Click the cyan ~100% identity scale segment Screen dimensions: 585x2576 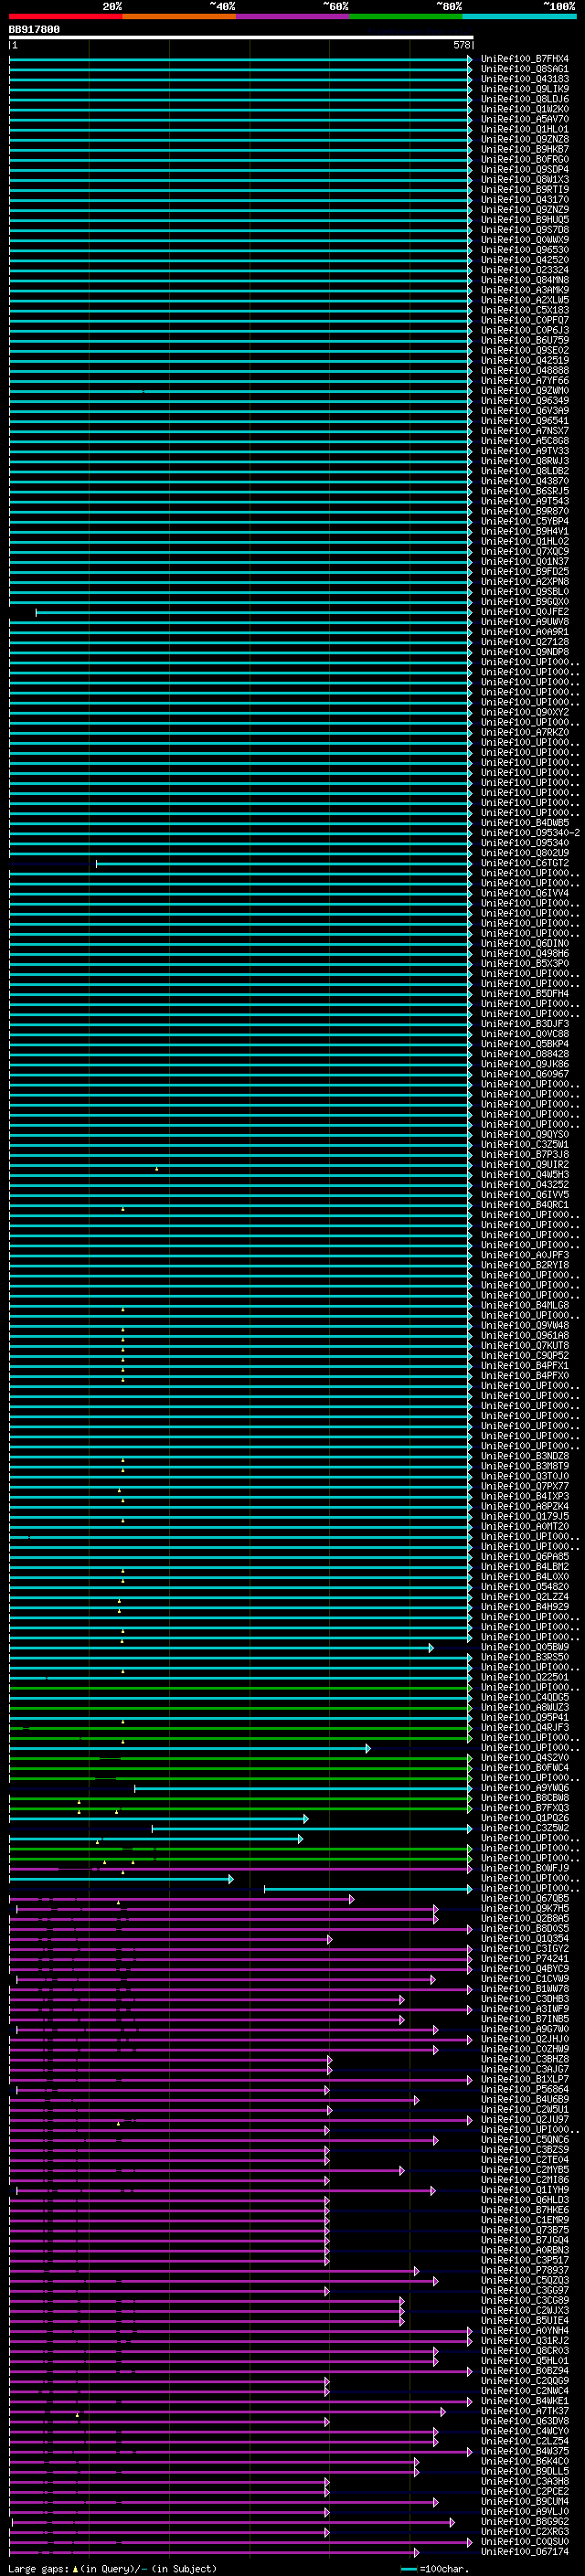[519, 16]
